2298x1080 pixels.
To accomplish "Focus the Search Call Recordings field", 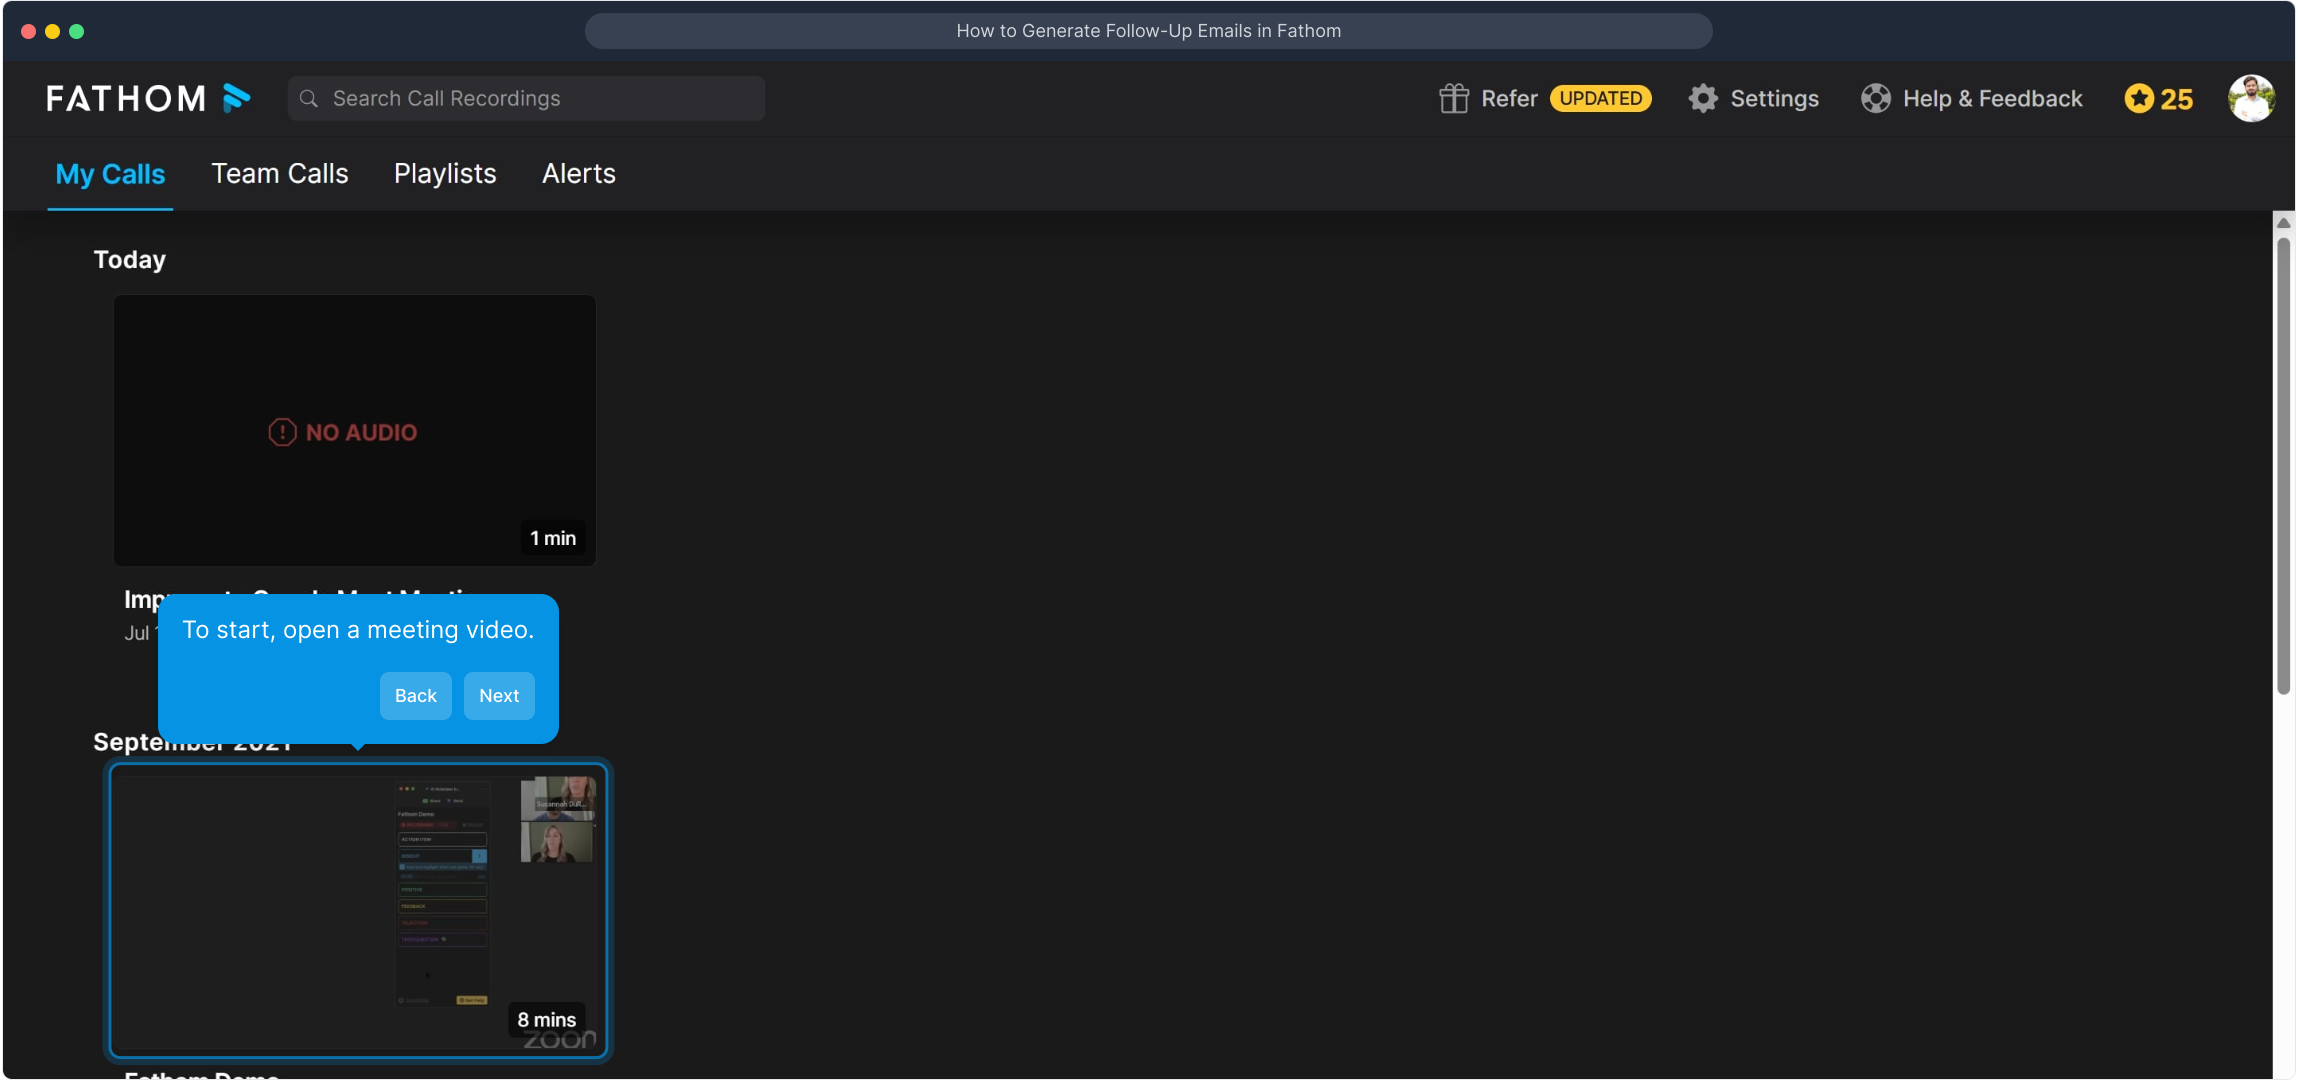I will pyautogui.click(x=526, y=98).
